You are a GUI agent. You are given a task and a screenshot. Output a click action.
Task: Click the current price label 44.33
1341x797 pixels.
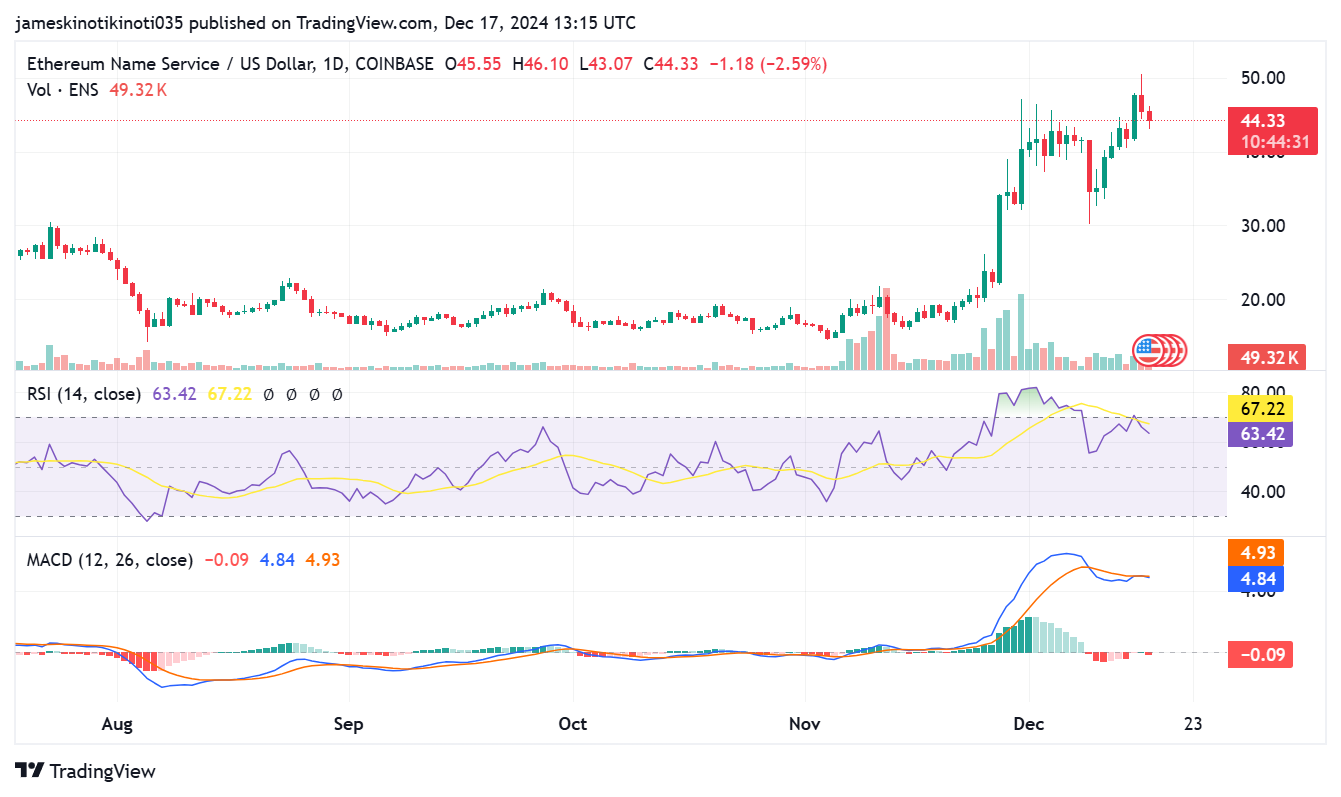(1262, 120)
